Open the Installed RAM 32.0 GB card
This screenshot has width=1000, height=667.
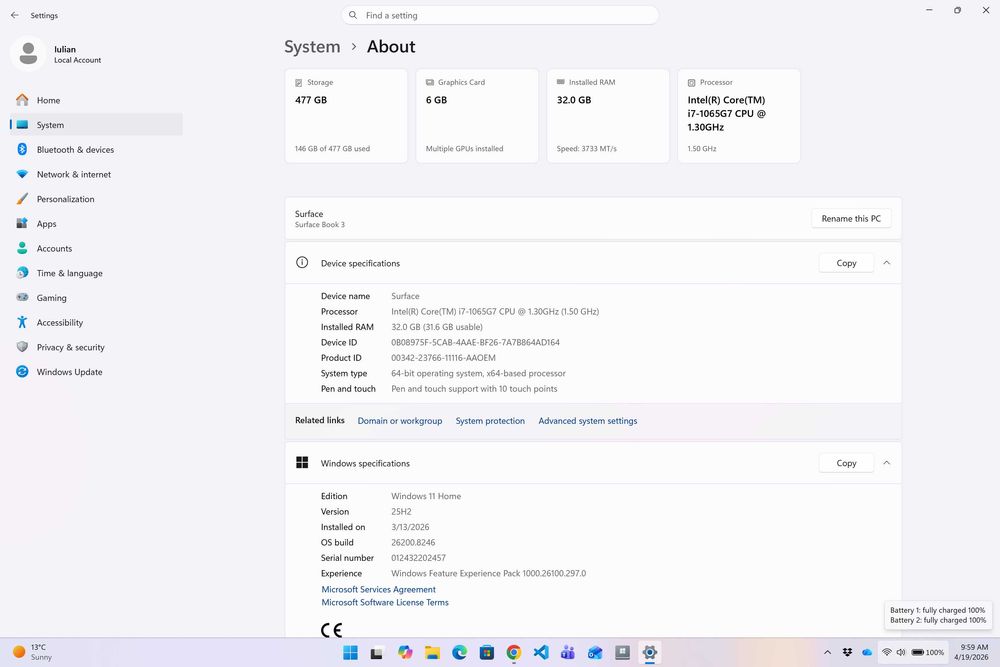tap(608, 116)
